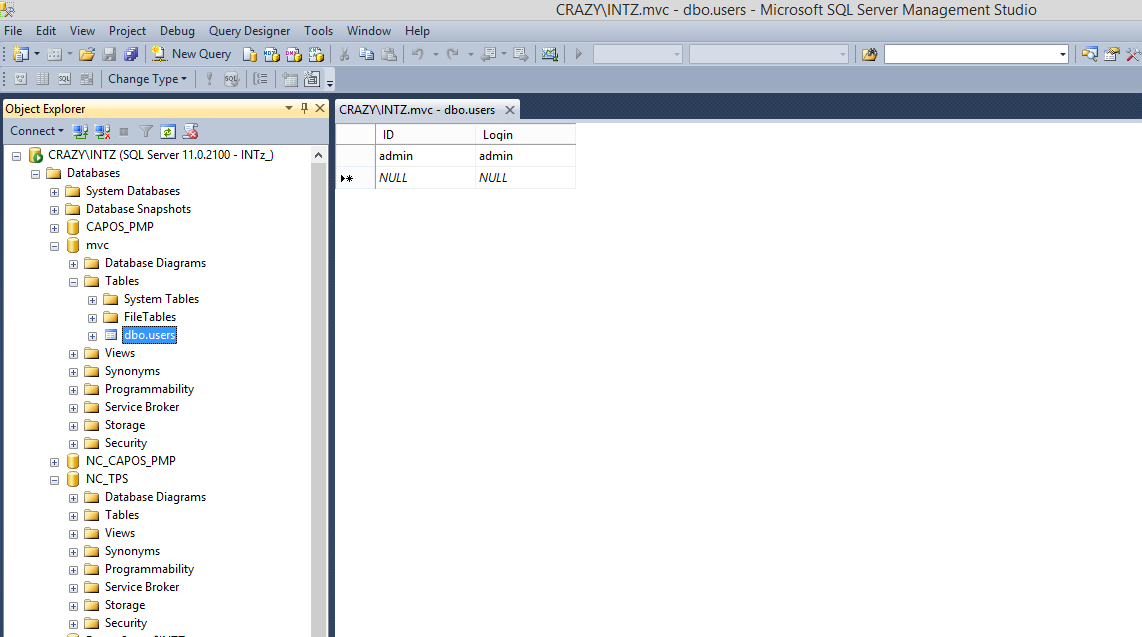This screenshot has width=1142, height=637.
Task: Click the XMLA query icon
Action: click(x=316, y=54)
